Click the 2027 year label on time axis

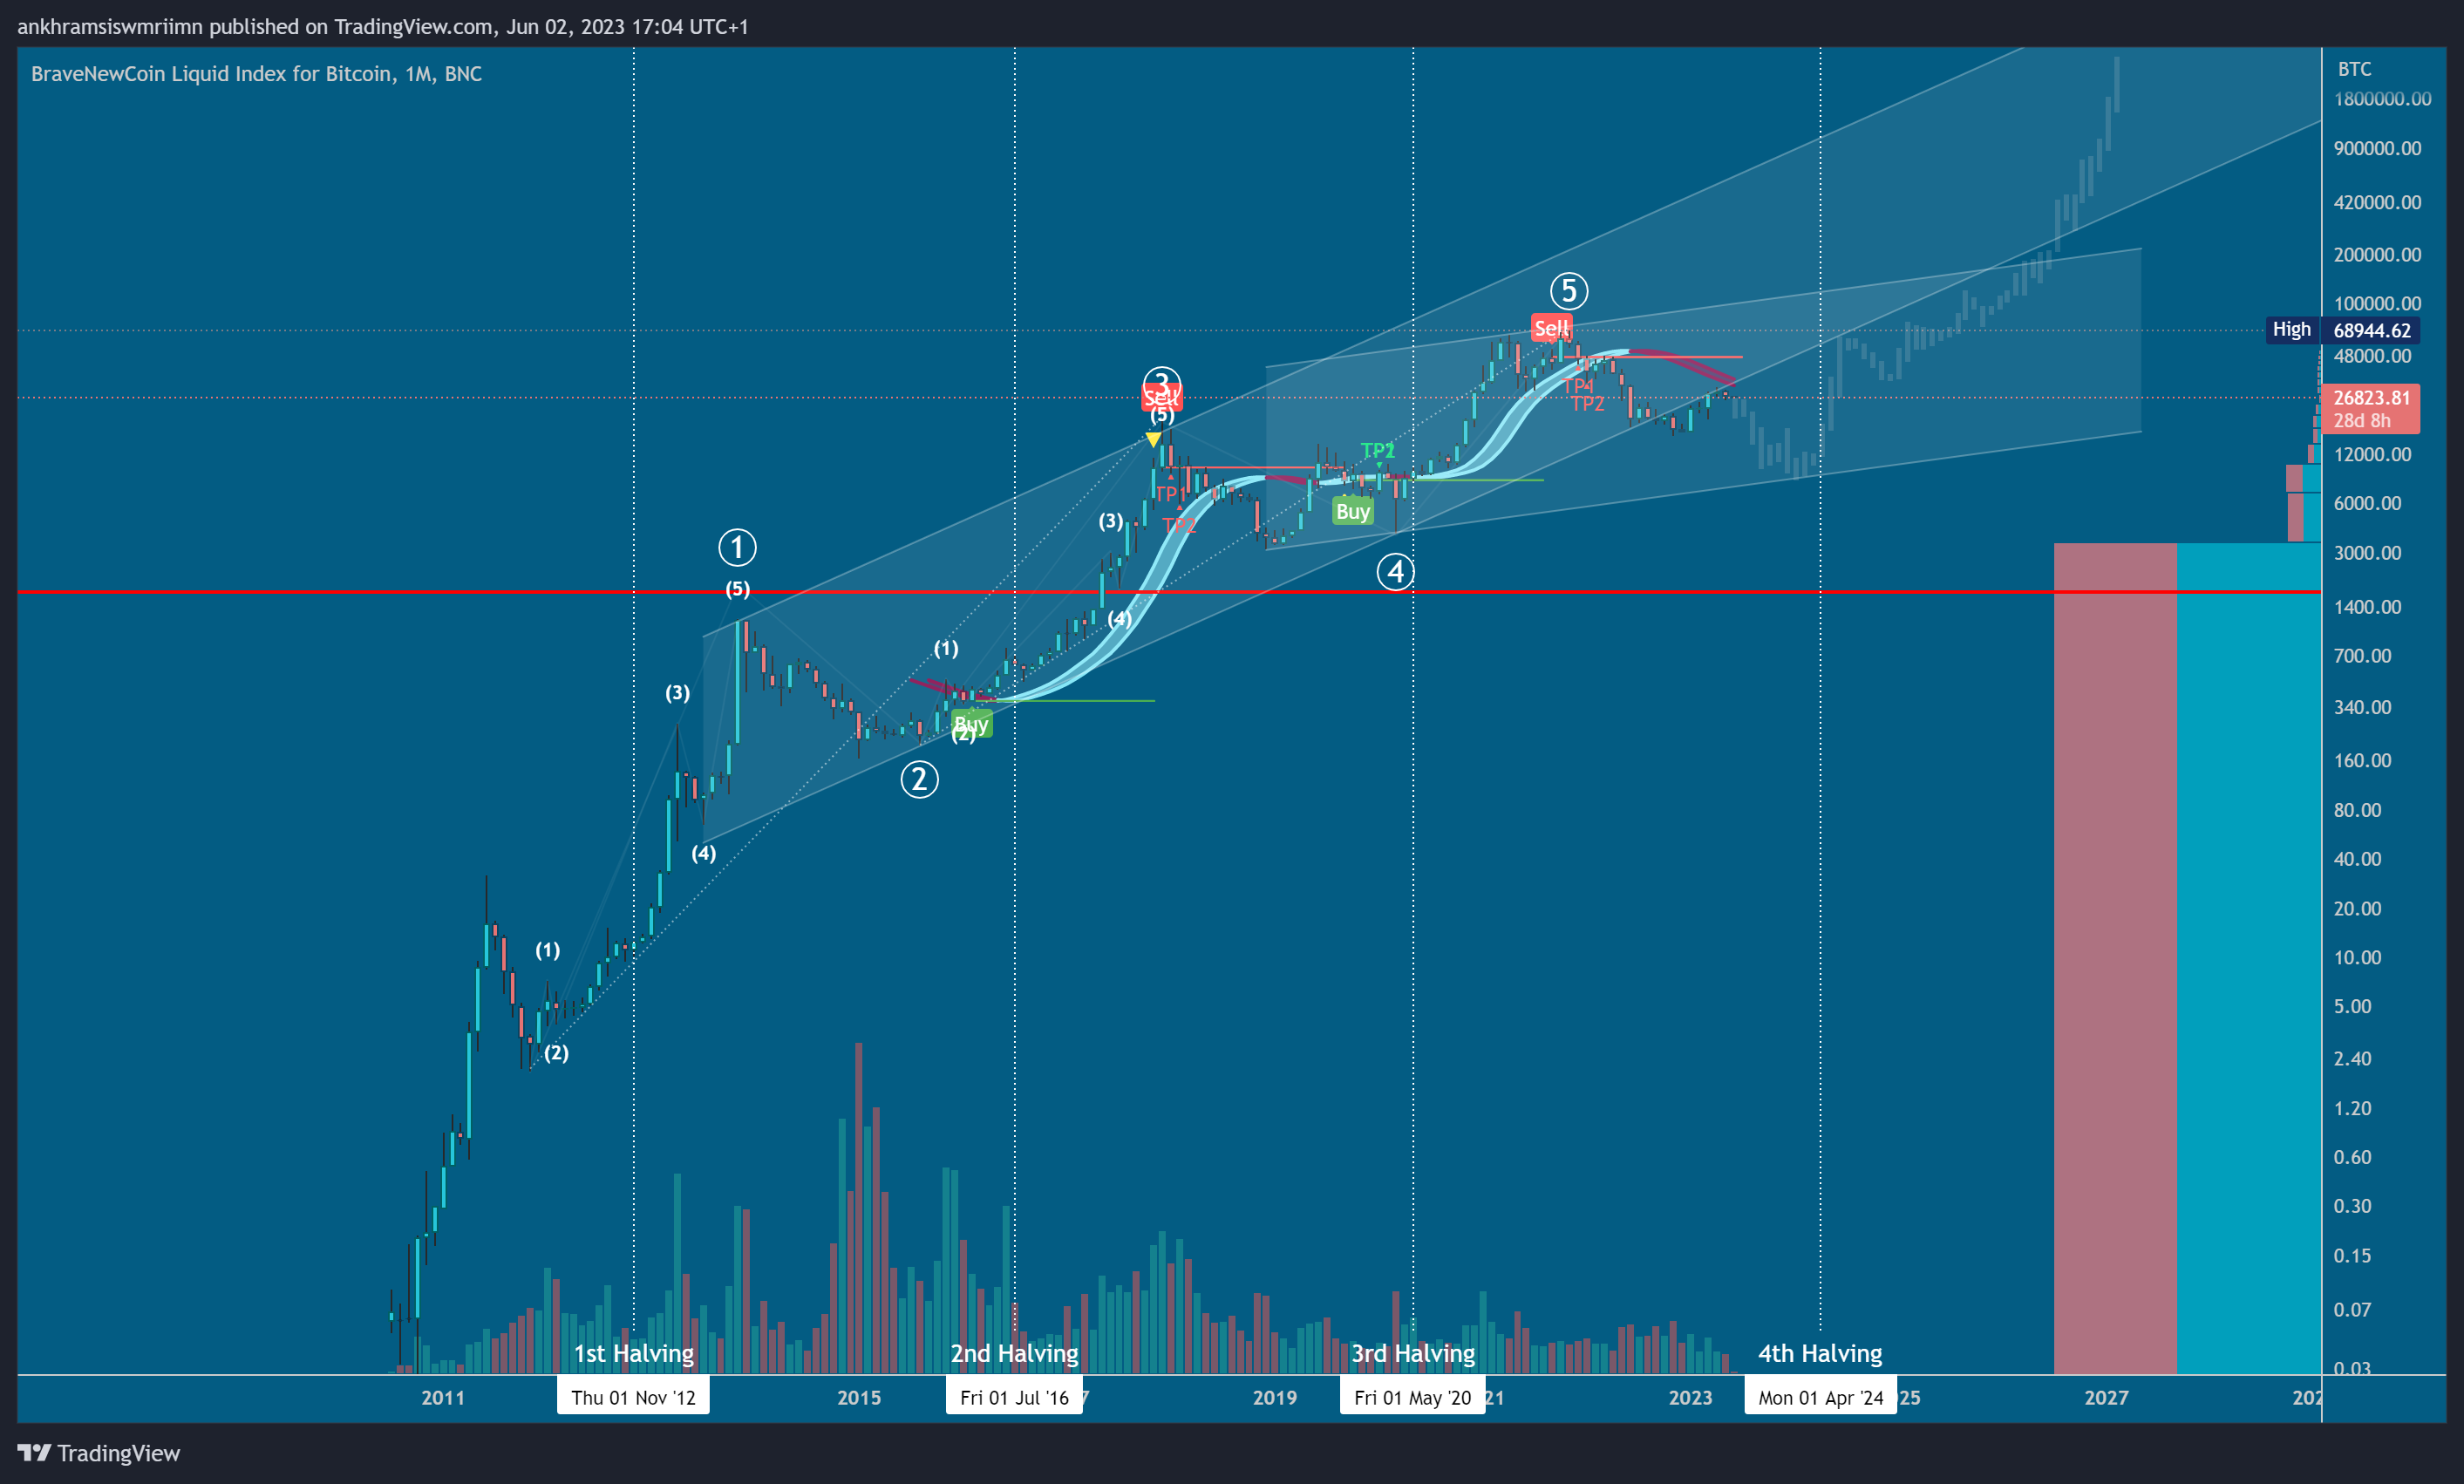click(x=2106, y=1397)
